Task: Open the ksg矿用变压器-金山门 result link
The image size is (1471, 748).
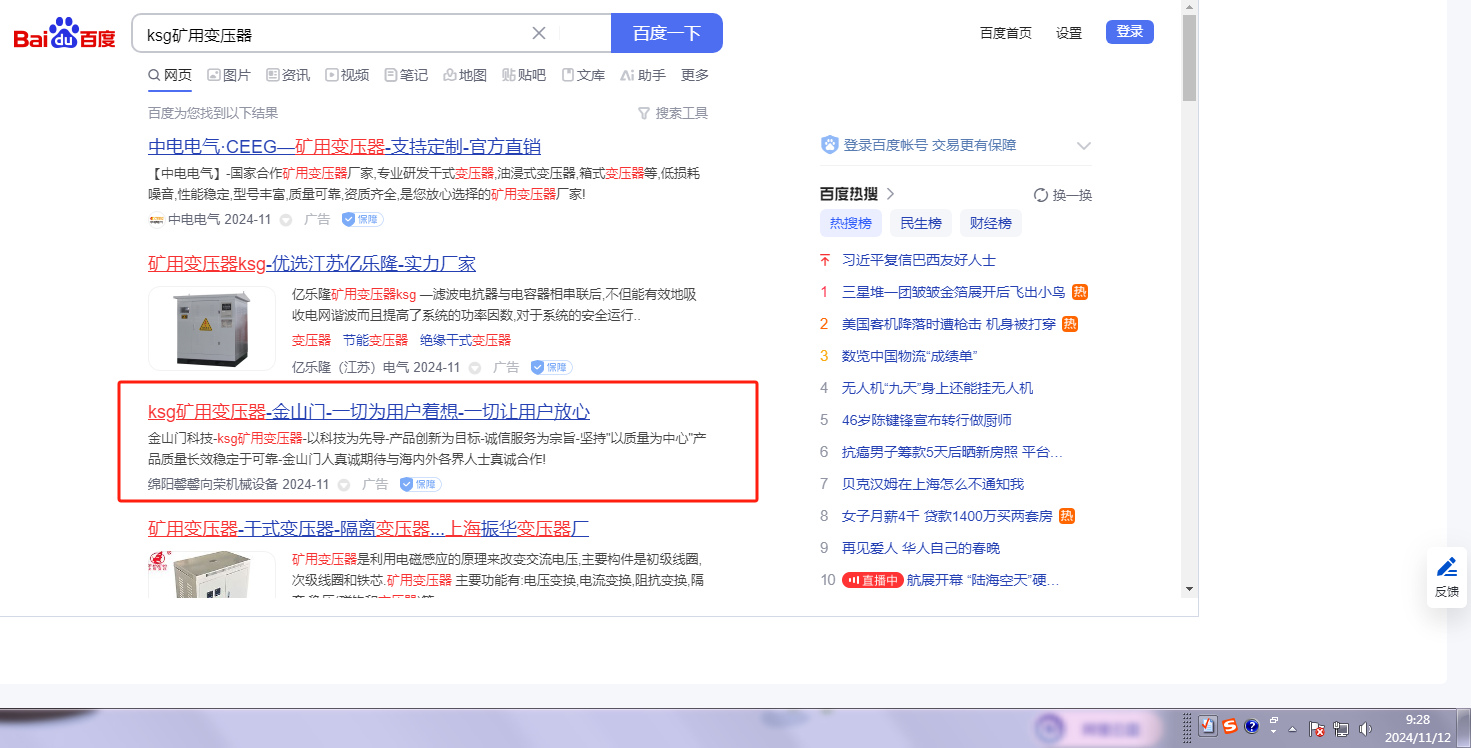Action: tap(369, 412)
